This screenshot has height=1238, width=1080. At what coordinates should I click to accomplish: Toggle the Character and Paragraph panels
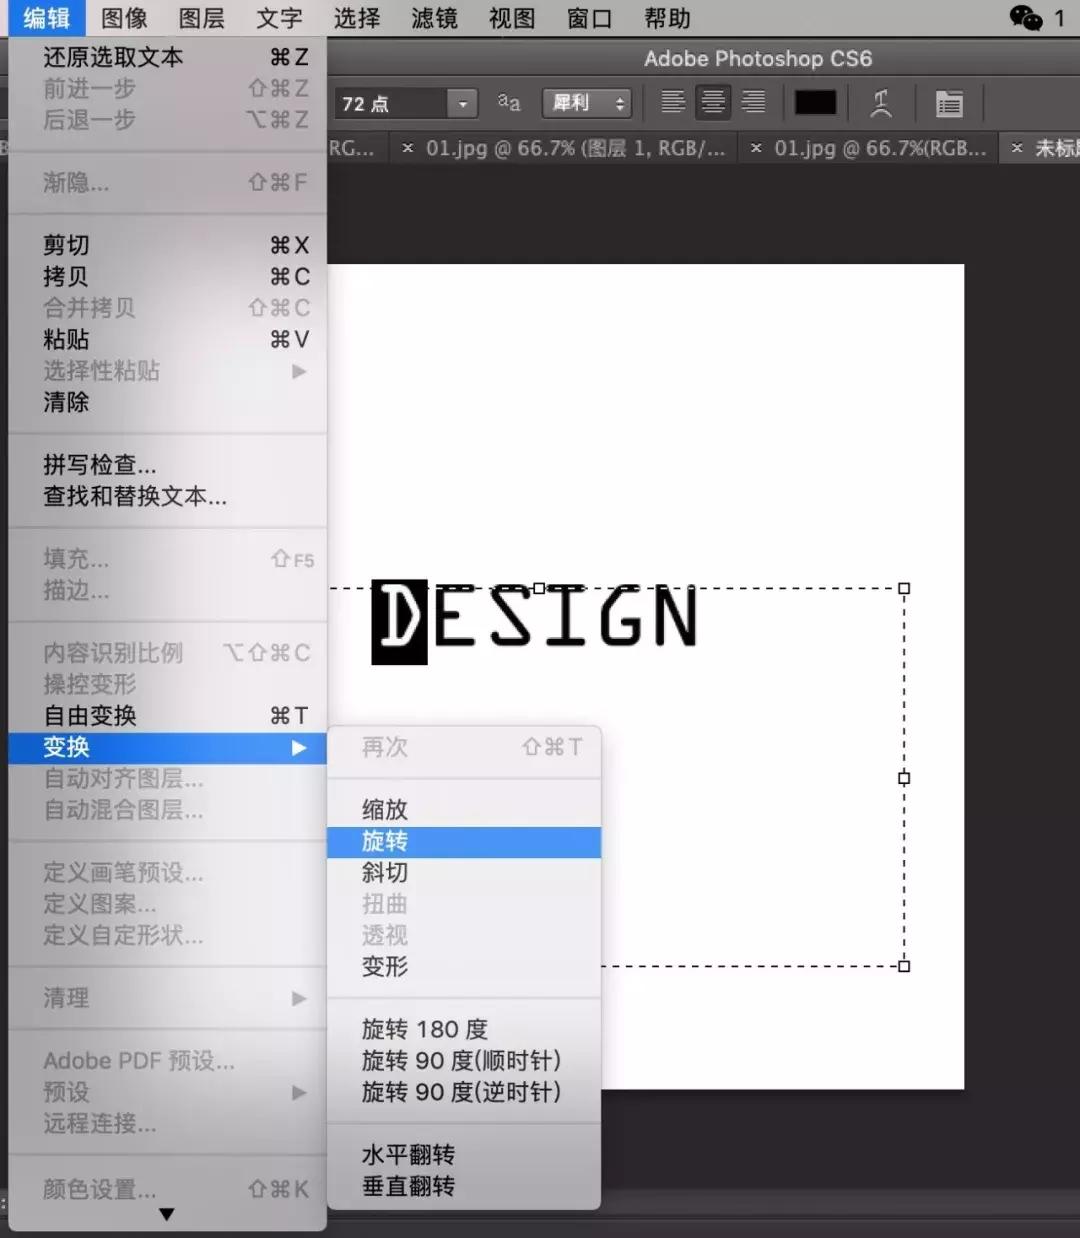948,101
